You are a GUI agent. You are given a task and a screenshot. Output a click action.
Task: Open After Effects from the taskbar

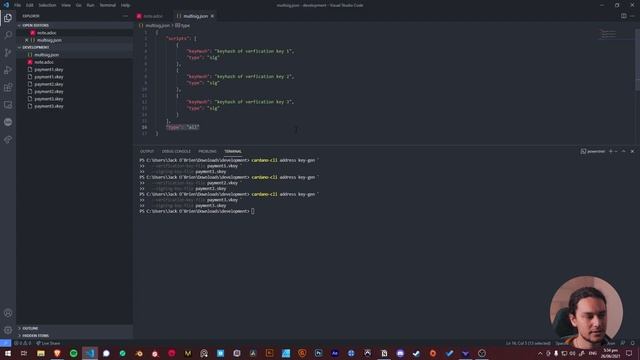click(x=335, y=353)
